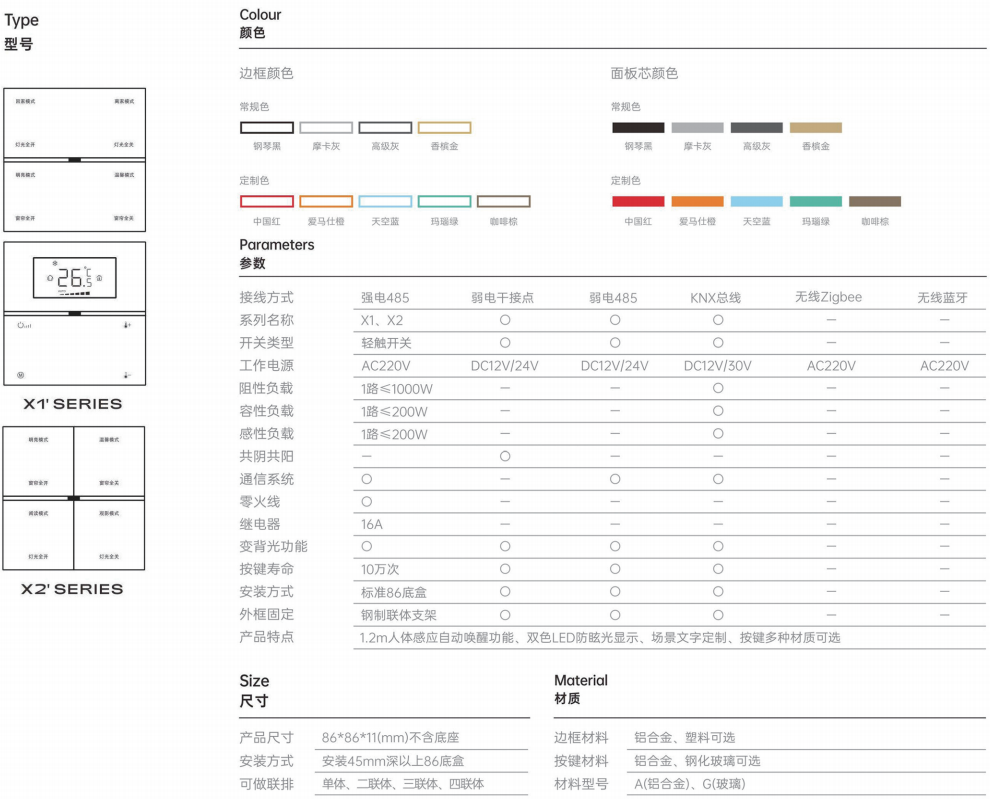Click the KNX总线 column header
The width and height of the screenshot is (990, 799).
[x=717, y=297]
